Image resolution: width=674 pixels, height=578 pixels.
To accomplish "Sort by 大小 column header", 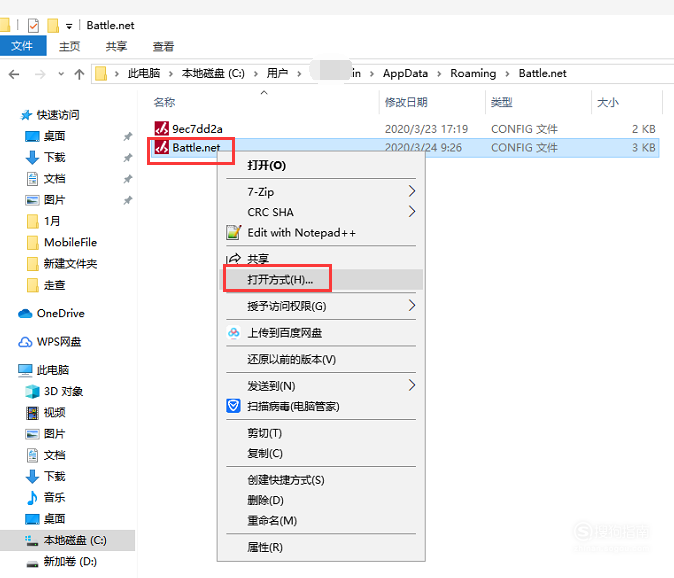I will click(x=608, y=102).
